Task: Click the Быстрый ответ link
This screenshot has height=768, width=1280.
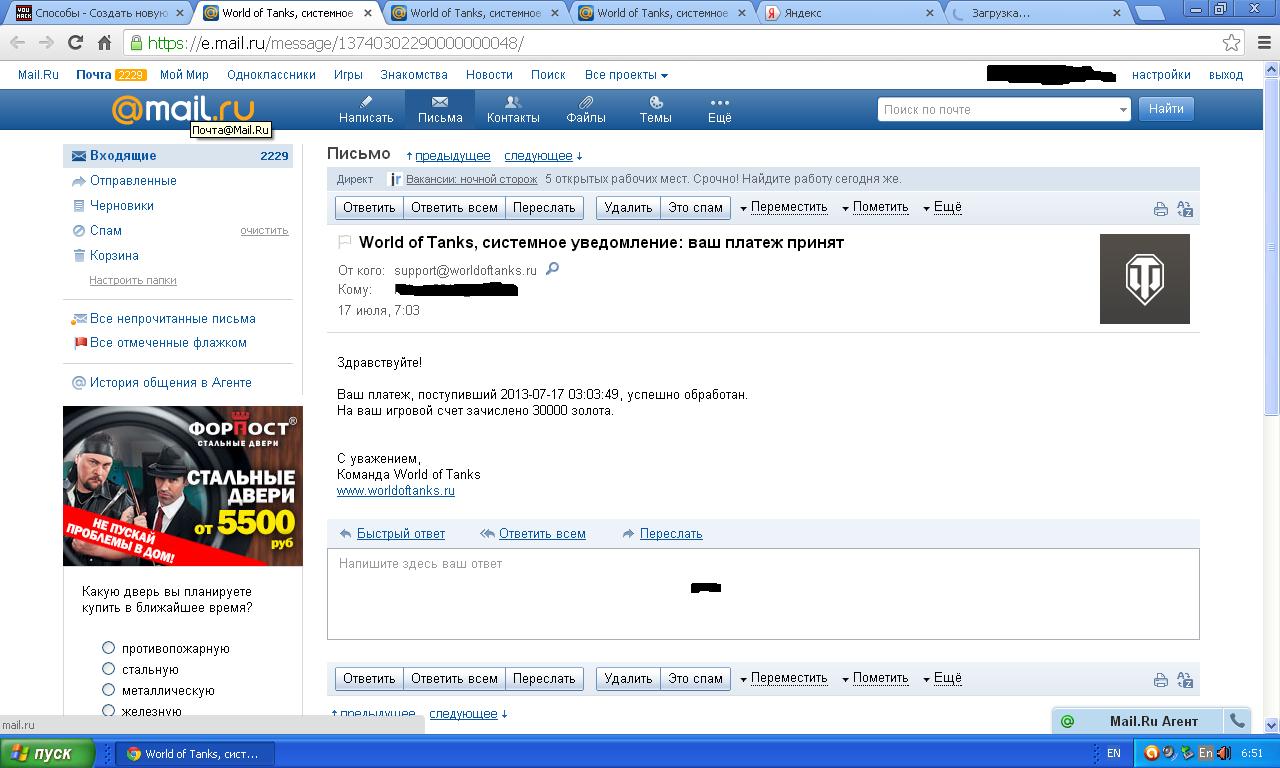Action: point(401,534)
